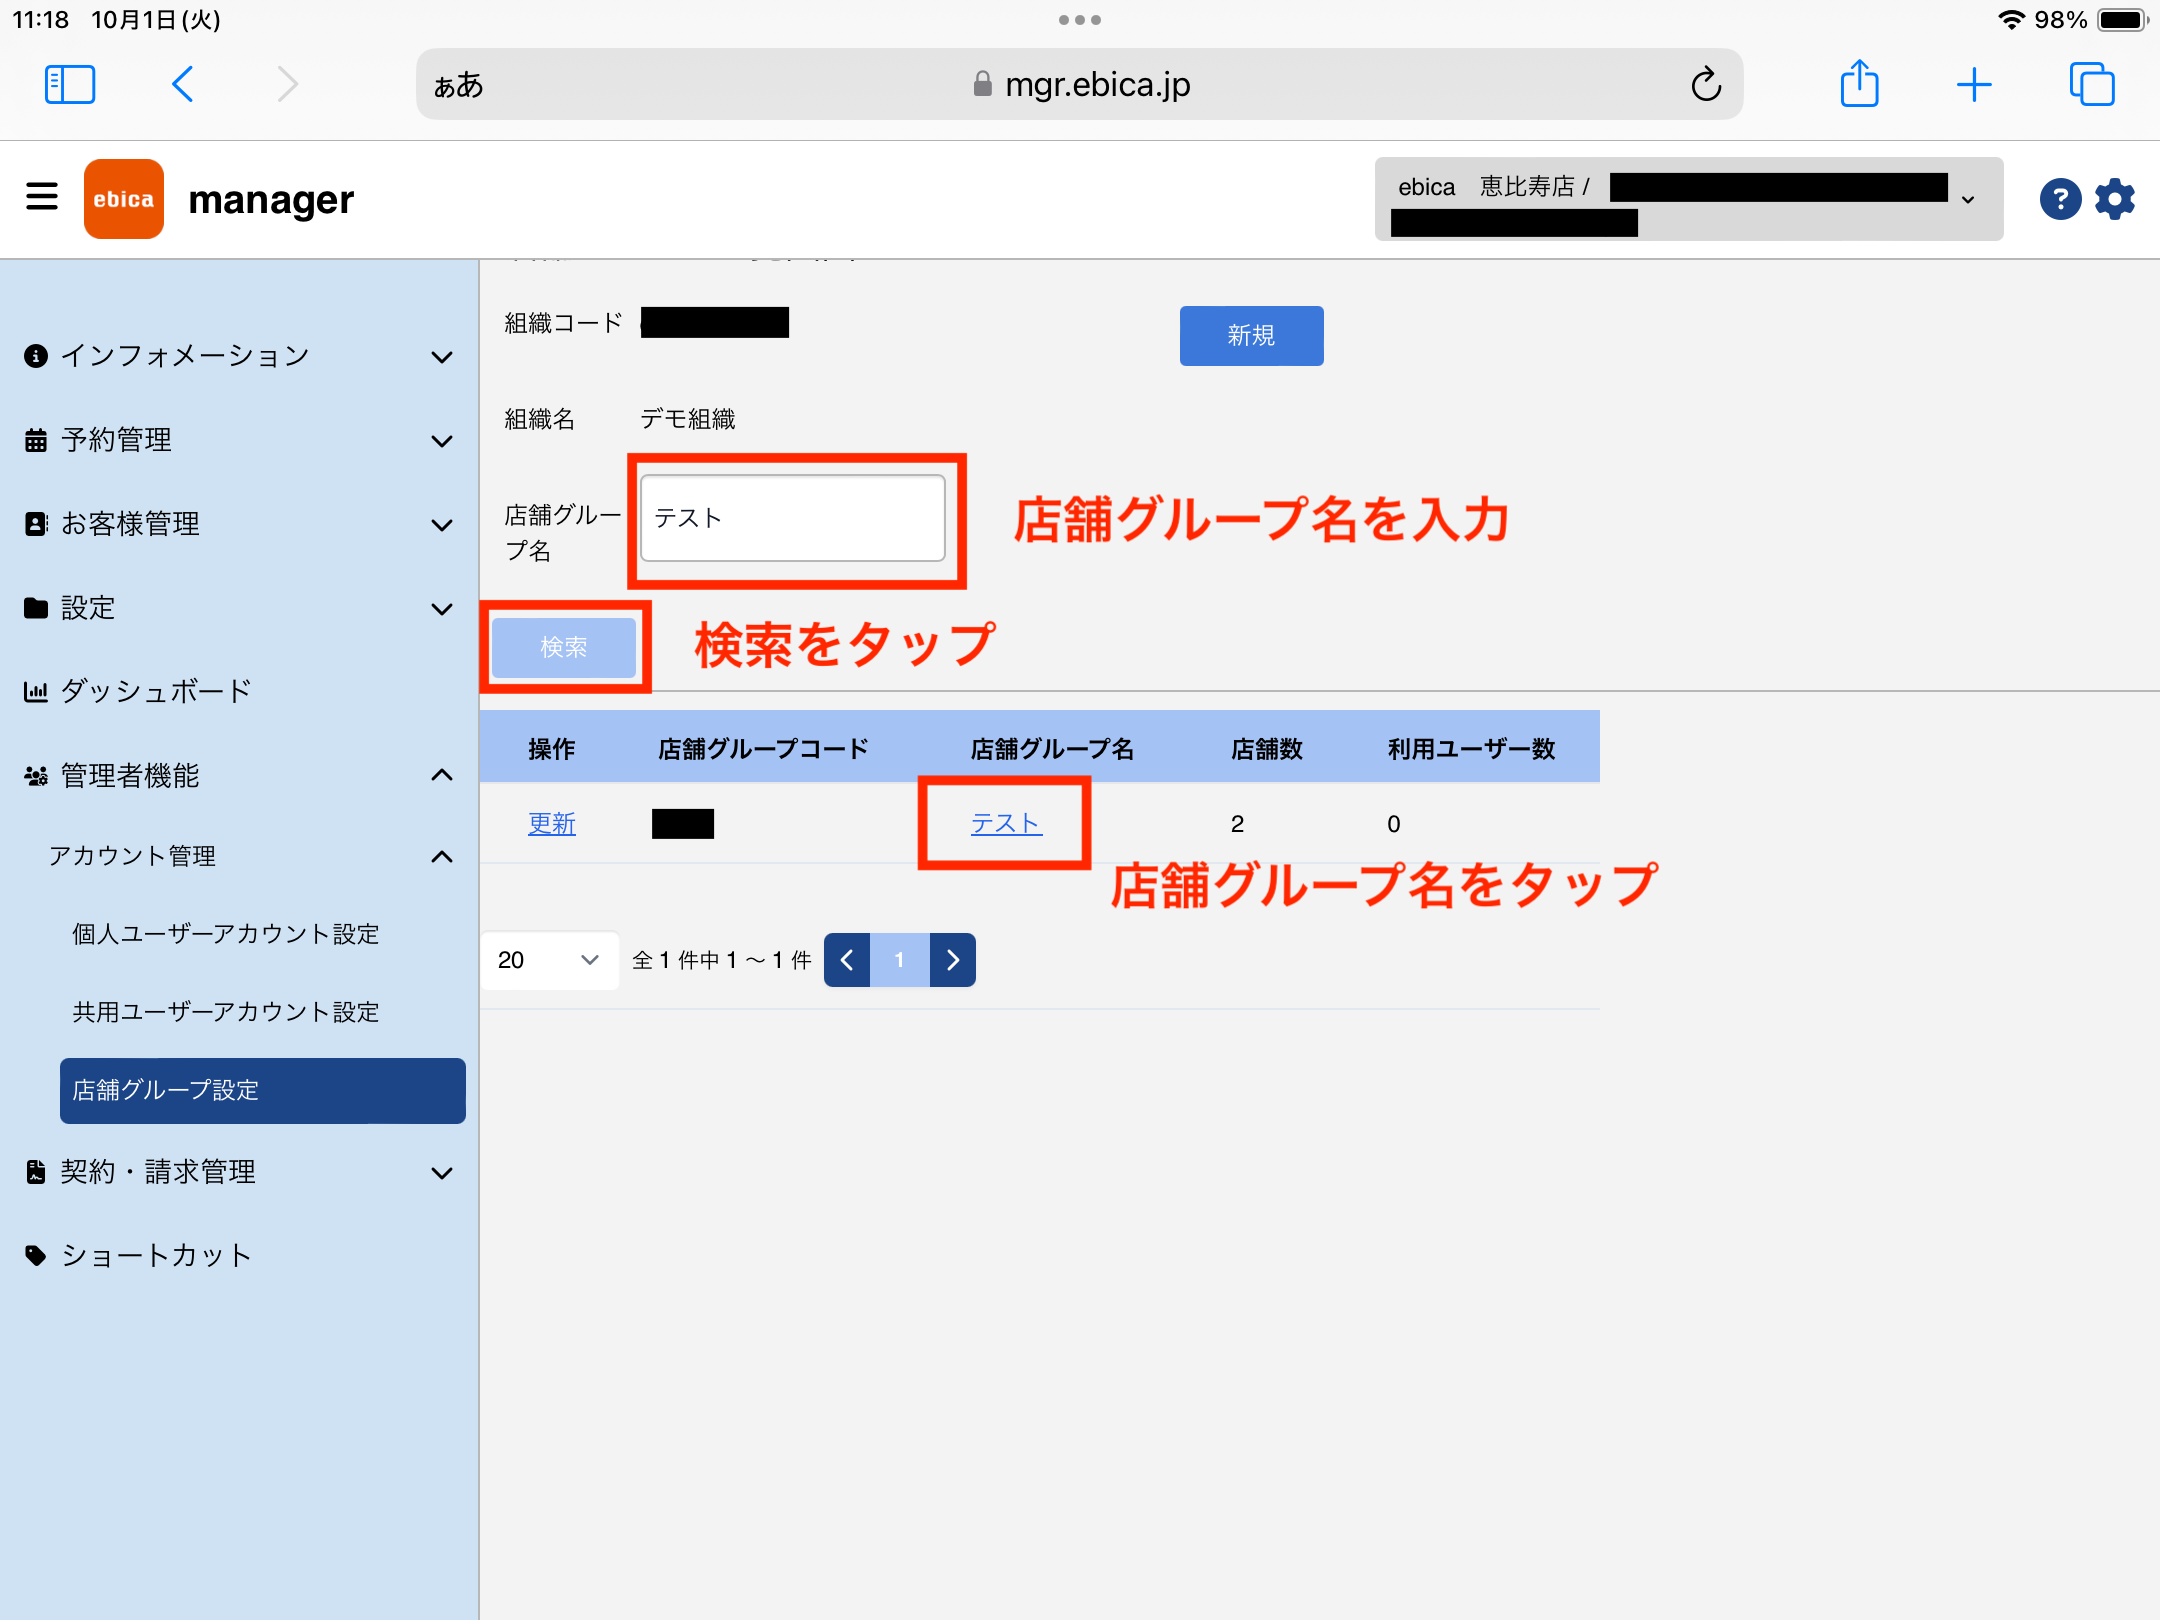Click the info icon beside インフォメーション

(36, 356)
